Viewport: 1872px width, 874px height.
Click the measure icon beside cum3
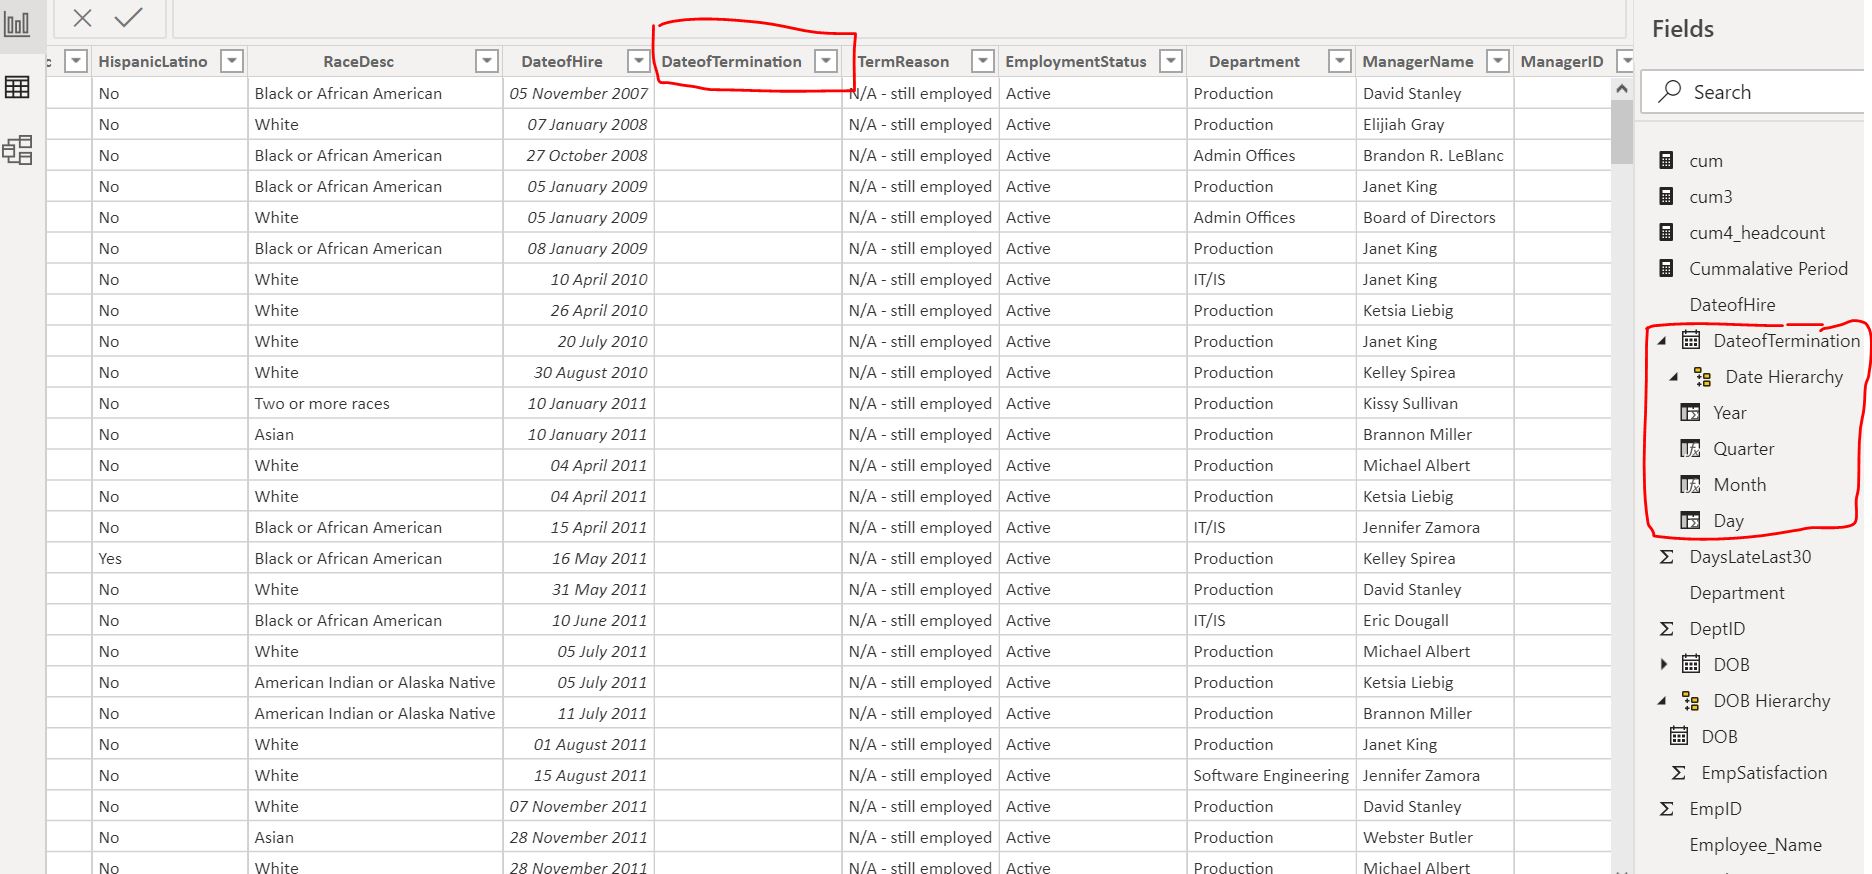(x=1666, y=196)
